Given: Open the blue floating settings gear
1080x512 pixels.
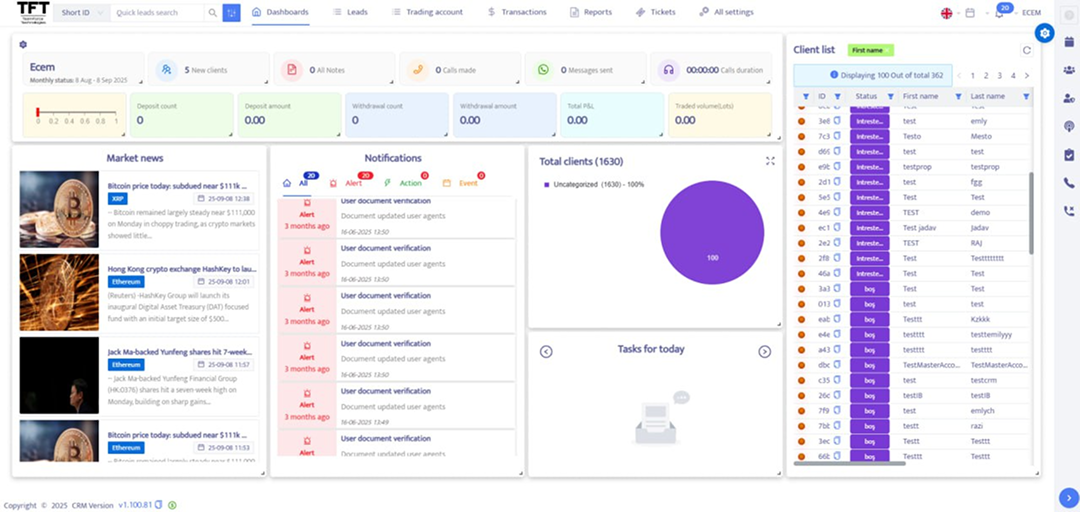Looking at the screenshot, I should click(x=1045, y=34).
